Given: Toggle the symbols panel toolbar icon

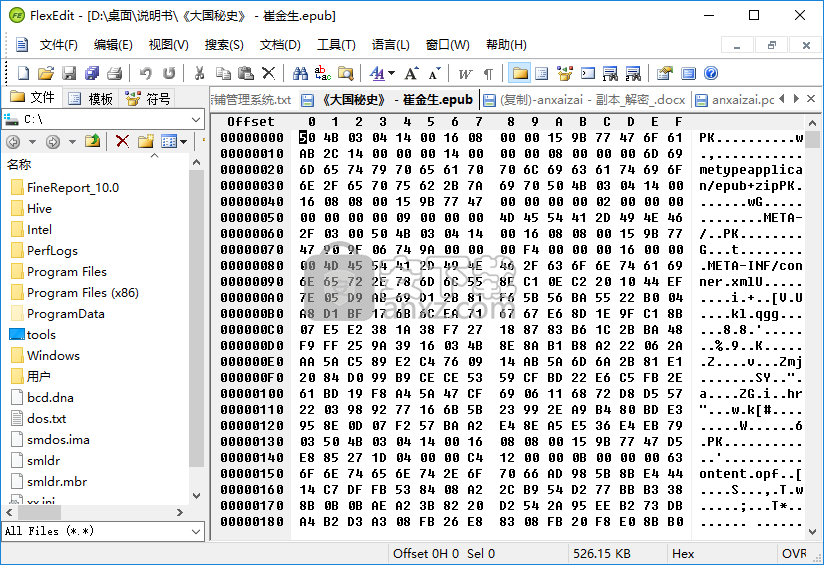Looking at the screenshot, I should point(565,73).
